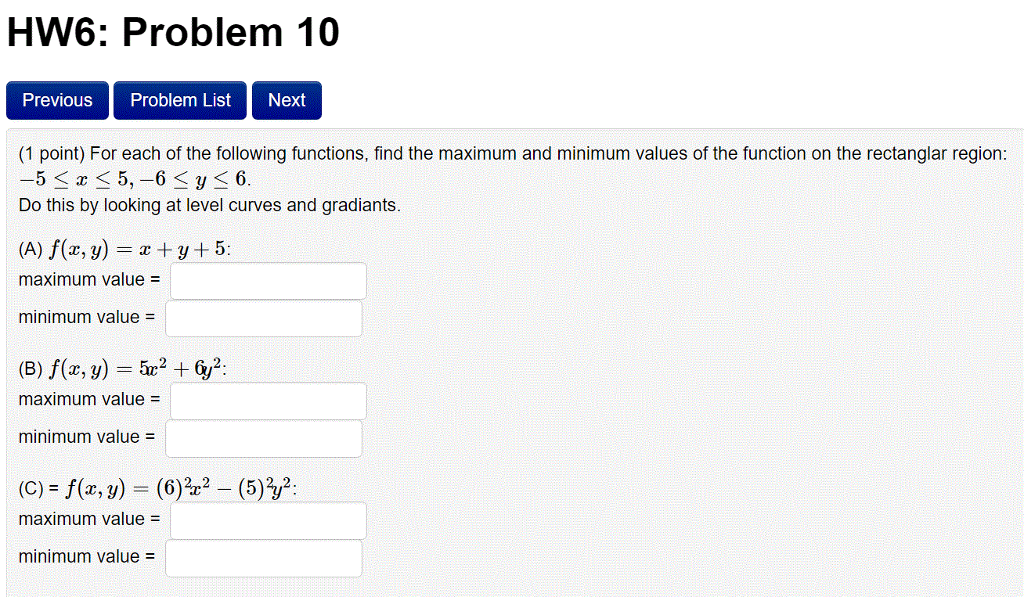The image size is (1024, 597).
Task: Click the HW6: Problem 10 heading
Action: 171,32
